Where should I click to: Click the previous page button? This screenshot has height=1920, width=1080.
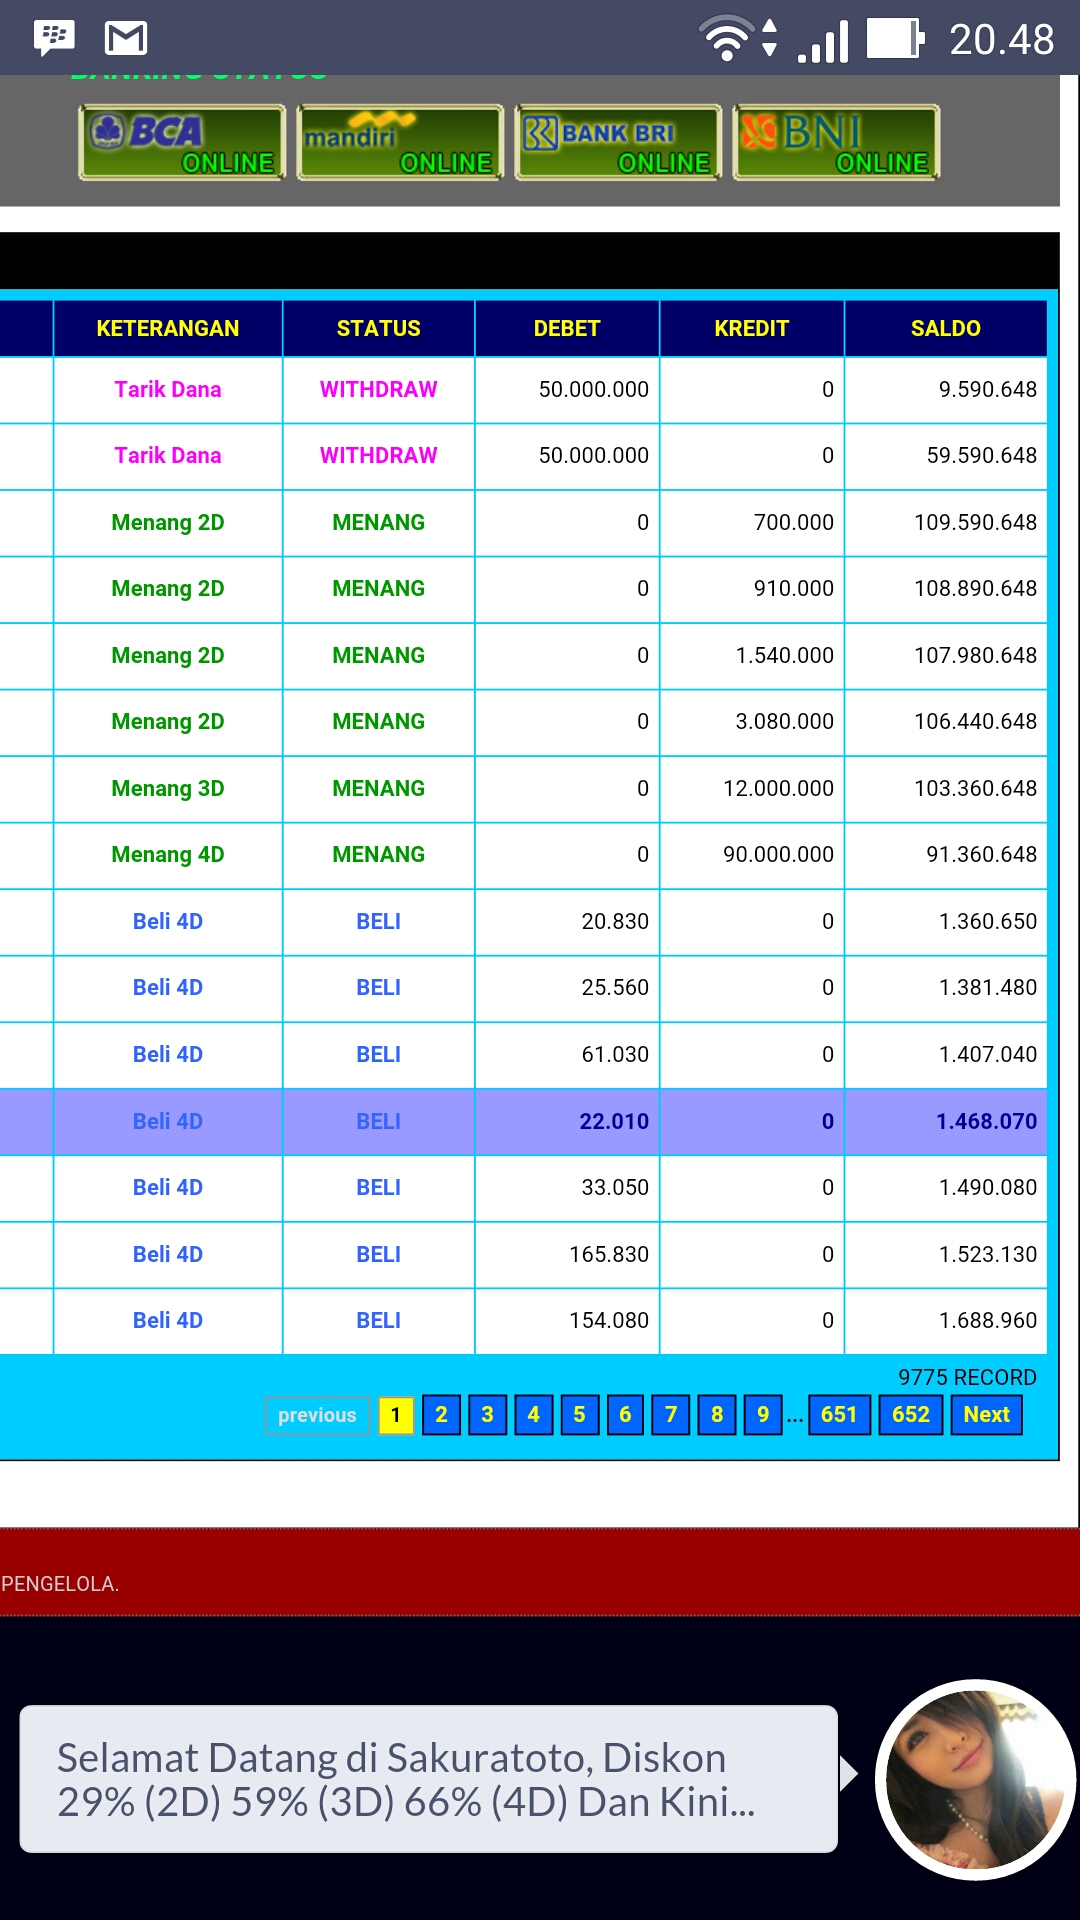(x=317, y=1415)
